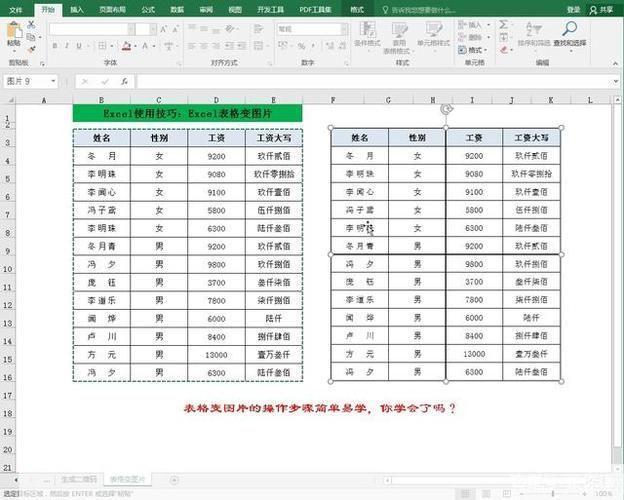Click the Copy icon
The image size is (624, 500).
[31, 37]
